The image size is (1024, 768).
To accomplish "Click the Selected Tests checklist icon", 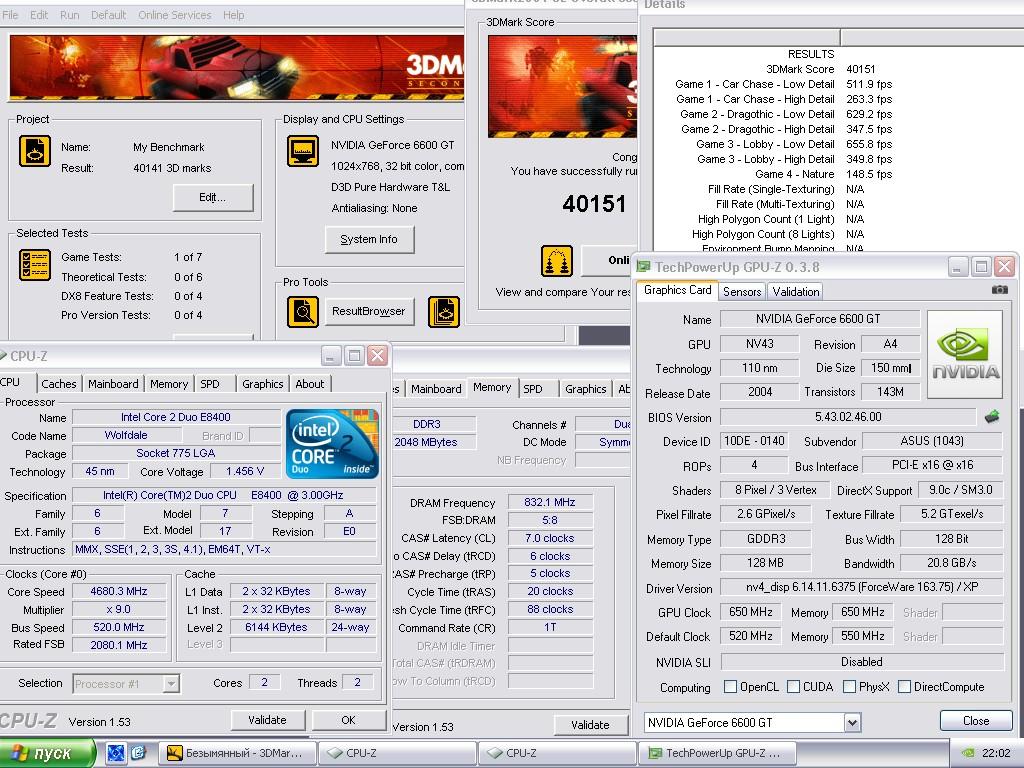I will [x=35, y=265].
